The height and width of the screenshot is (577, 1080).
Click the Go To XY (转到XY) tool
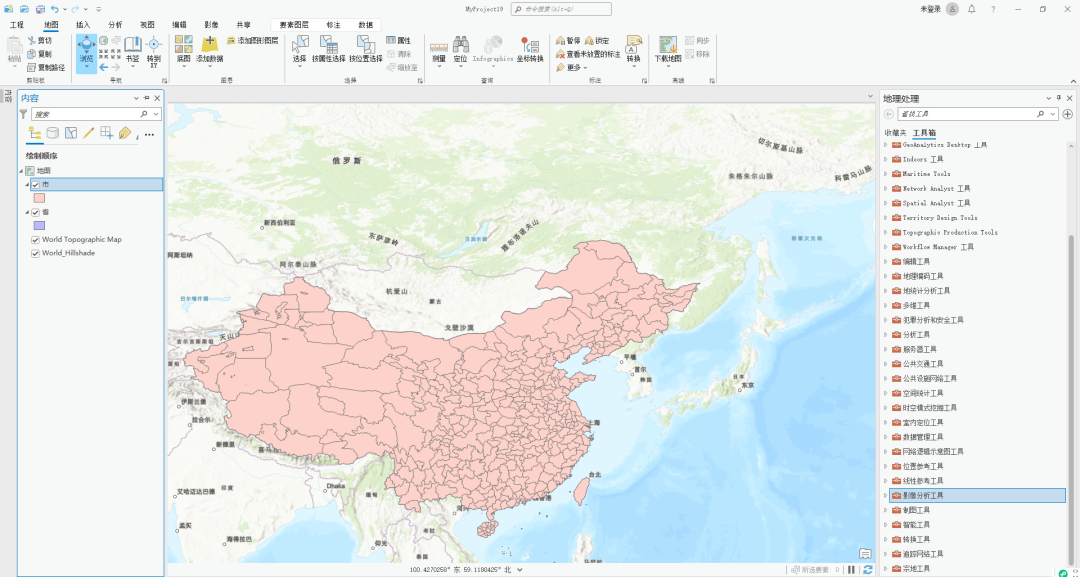(154, 52)
